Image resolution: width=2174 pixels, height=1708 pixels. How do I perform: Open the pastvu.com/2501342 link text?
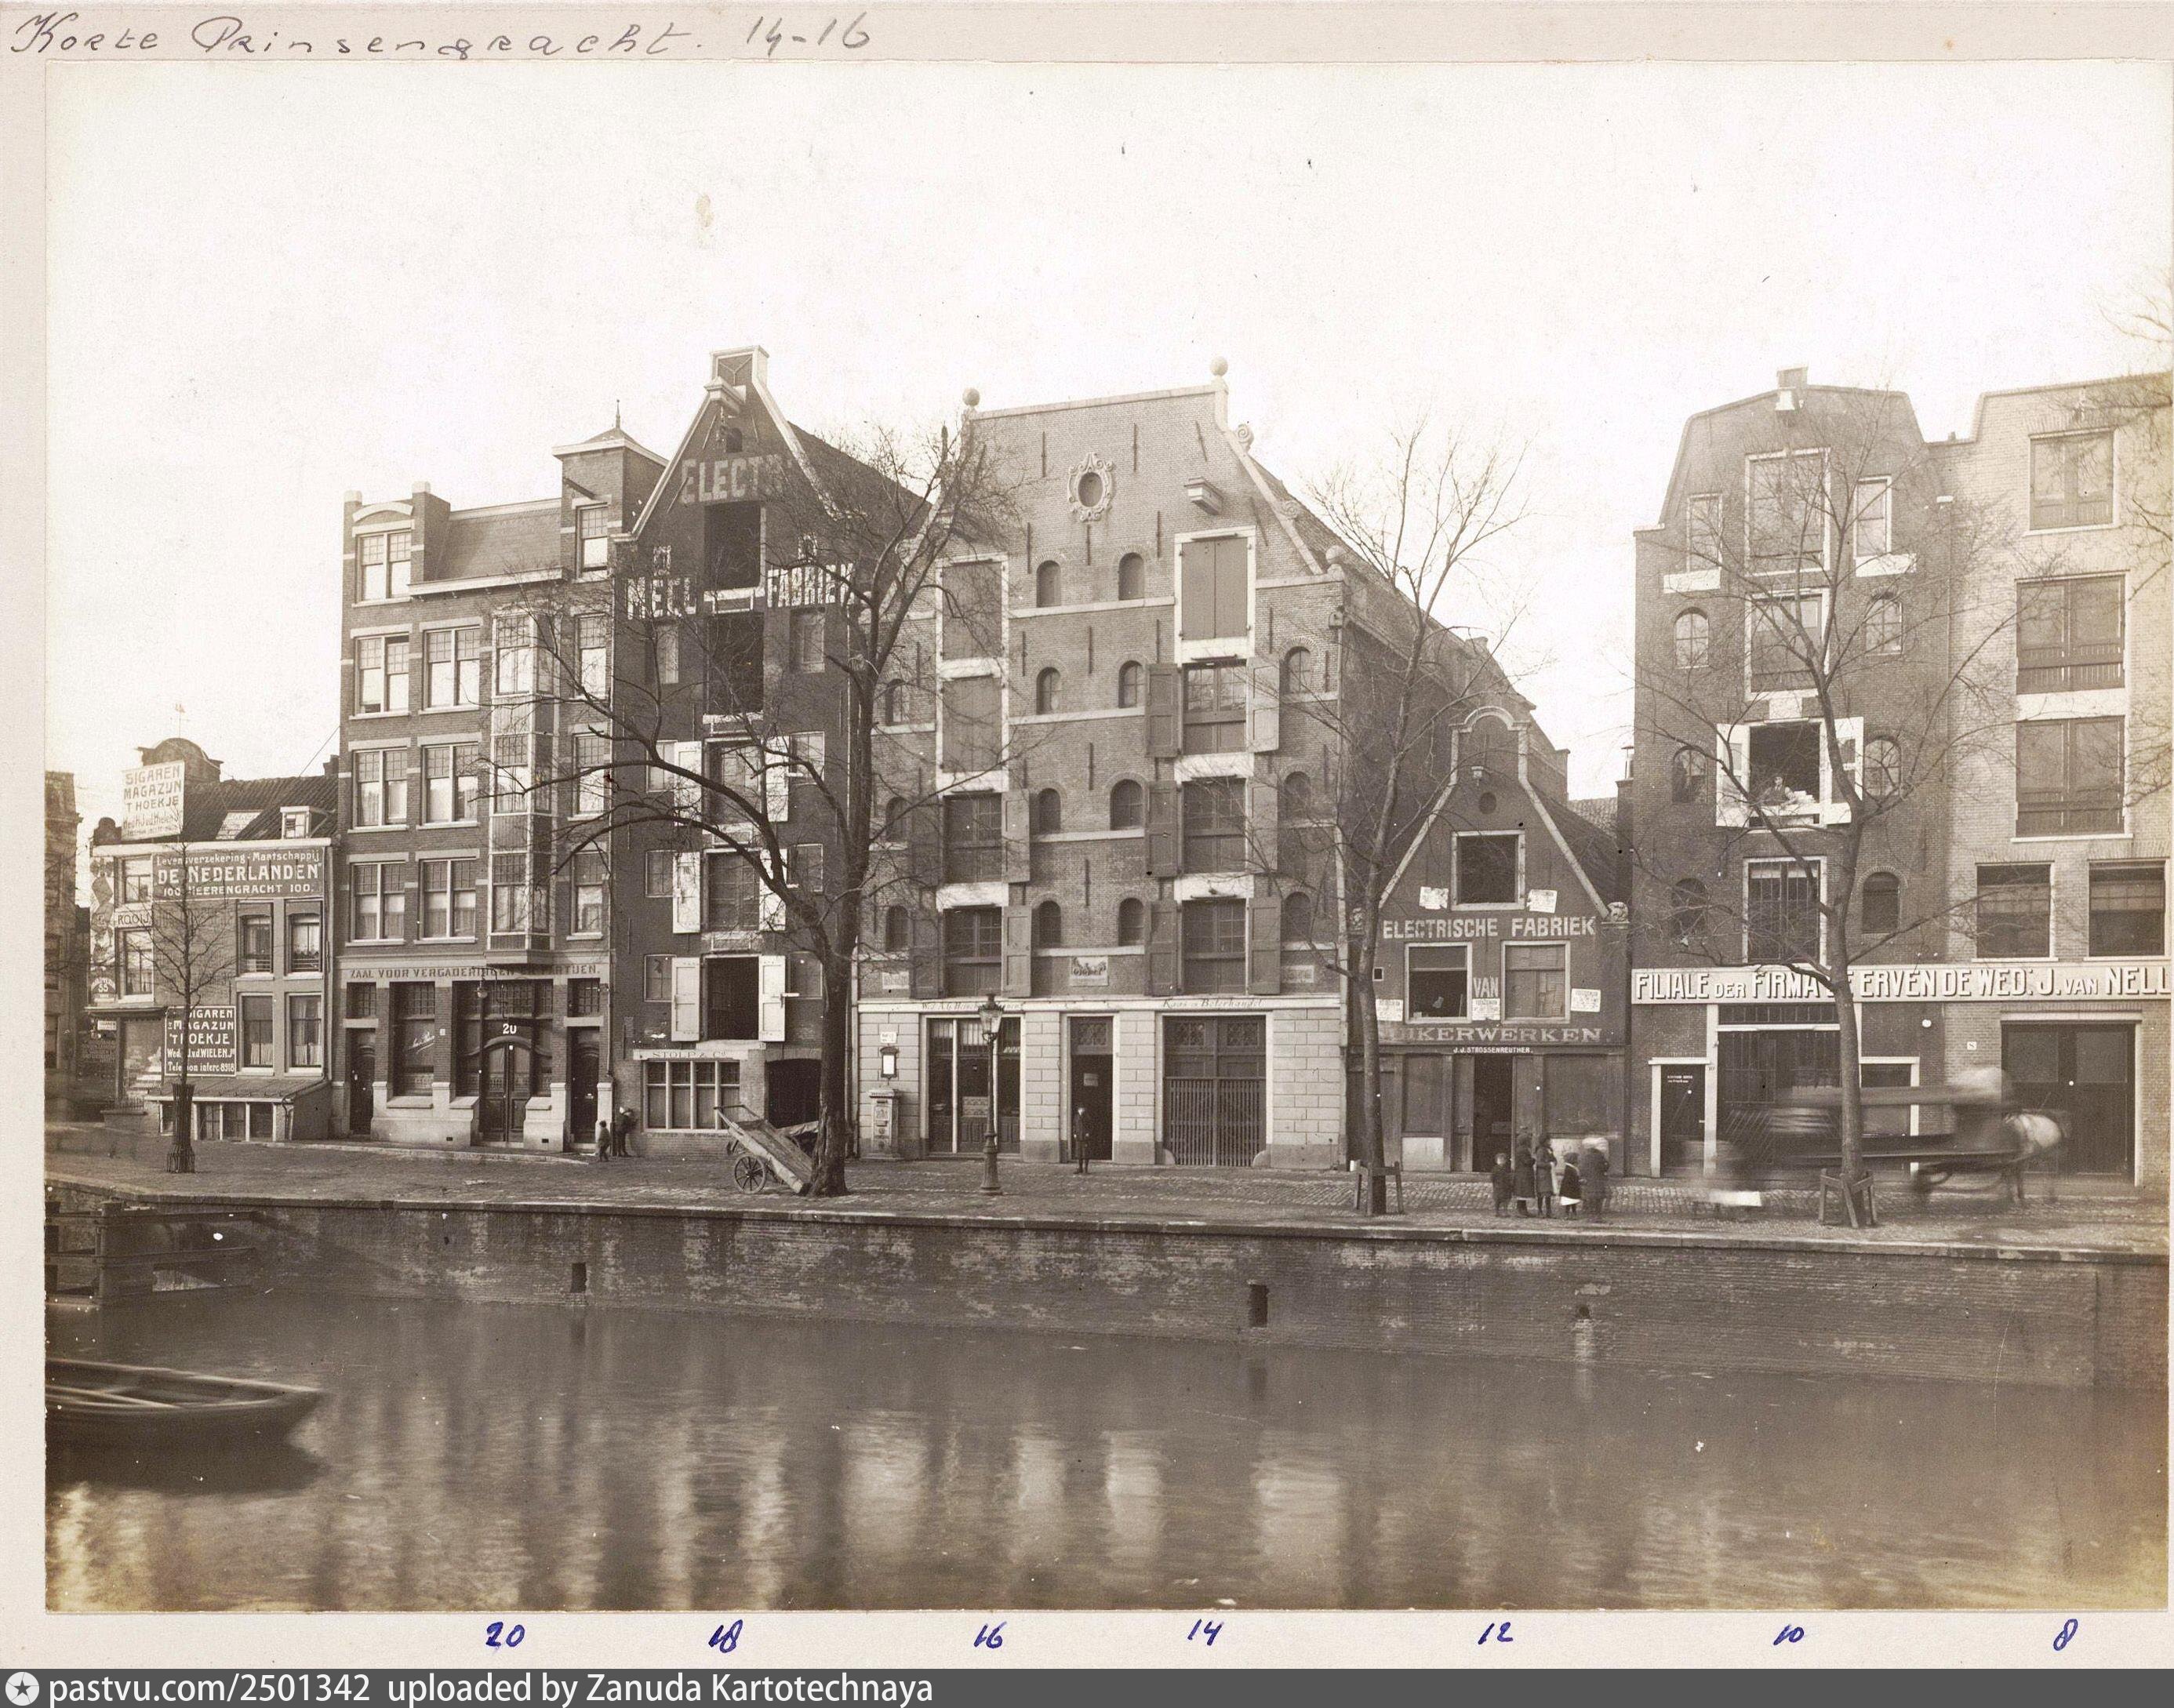tap(208, 1689)
